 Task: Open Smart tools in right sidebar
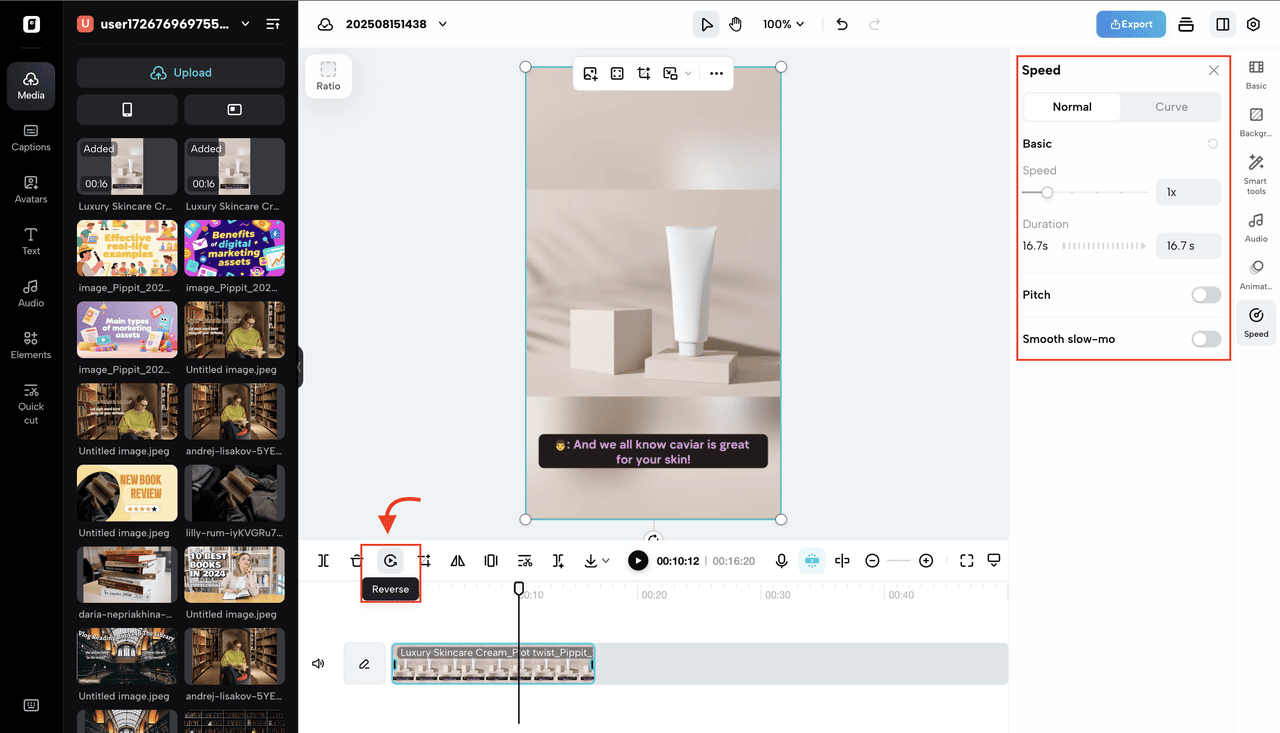pos(1256,173)
